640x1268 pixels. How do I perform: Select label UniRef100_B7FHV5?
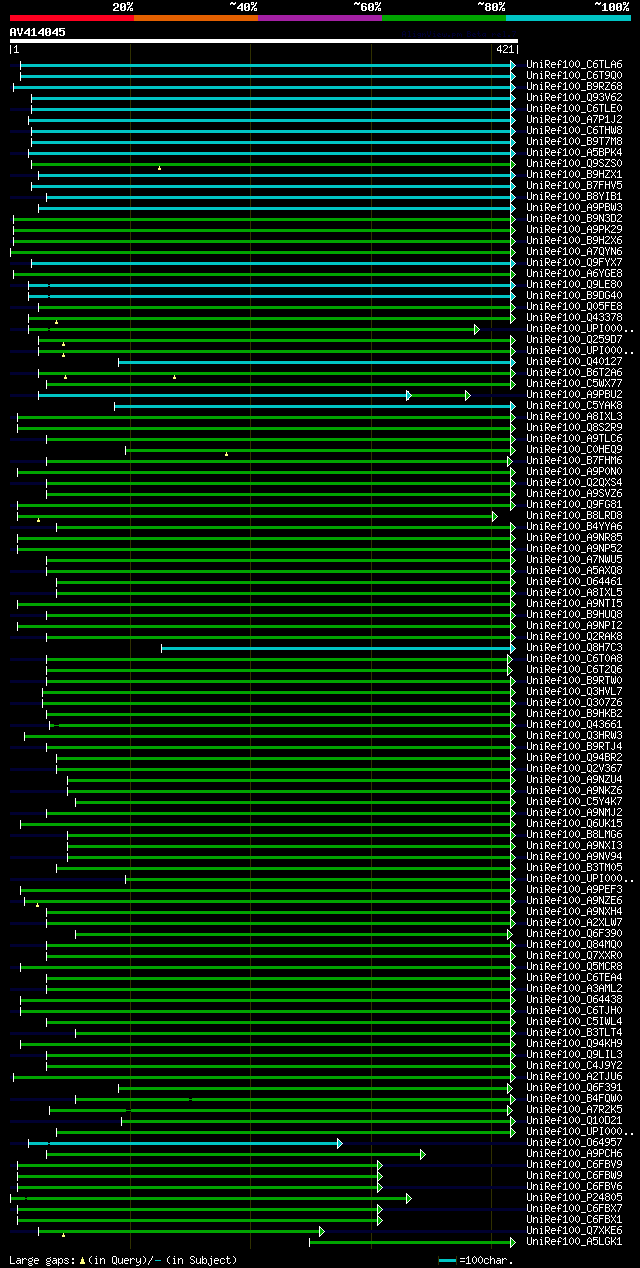tap(574, 186)
